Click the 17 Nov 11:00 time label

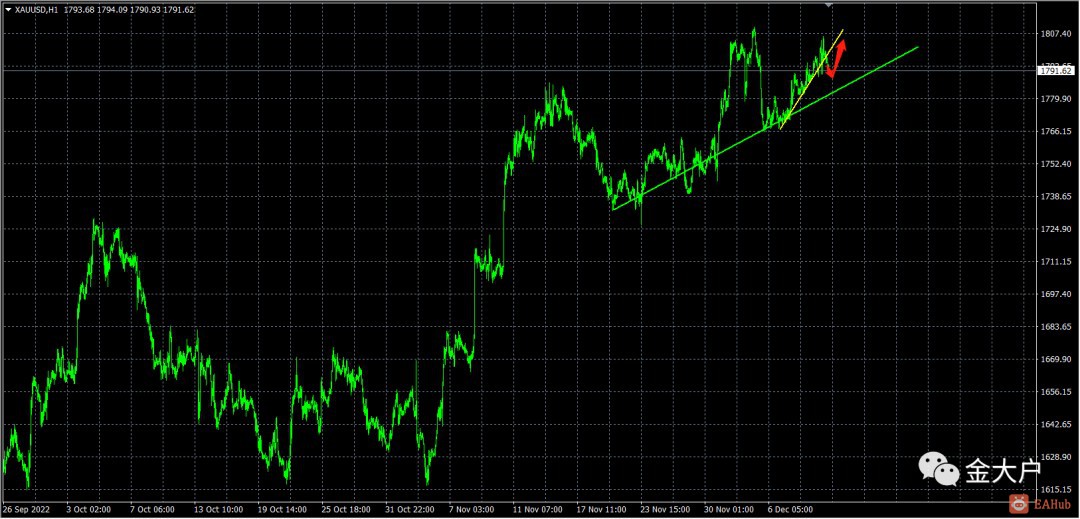click(601, 509)
